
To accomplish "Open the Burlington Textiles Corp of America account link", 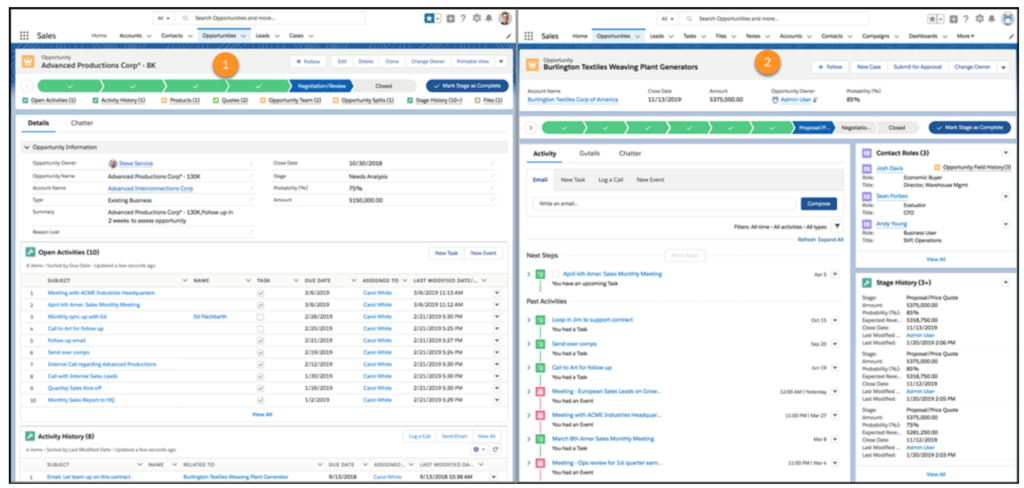I will [572, 99].
